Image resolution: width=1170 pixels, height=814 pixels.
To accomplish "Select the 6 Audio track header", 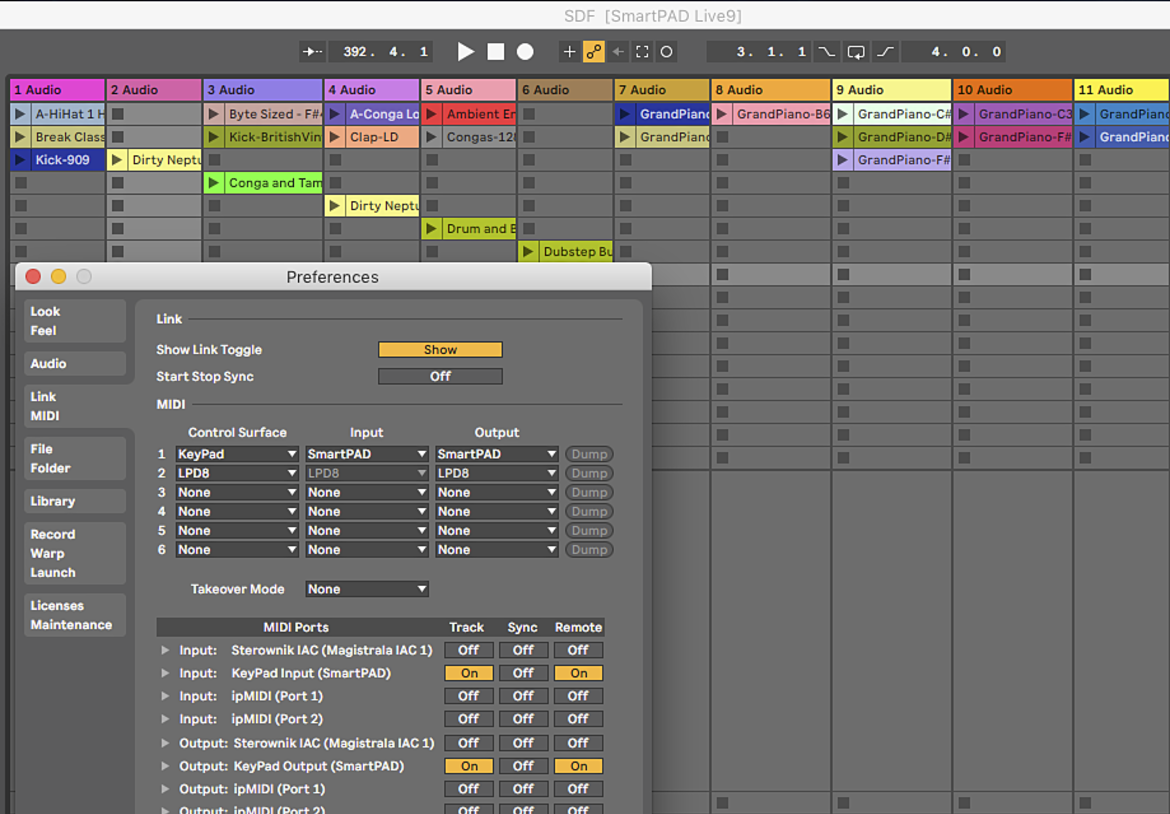I will pos(565,90).
